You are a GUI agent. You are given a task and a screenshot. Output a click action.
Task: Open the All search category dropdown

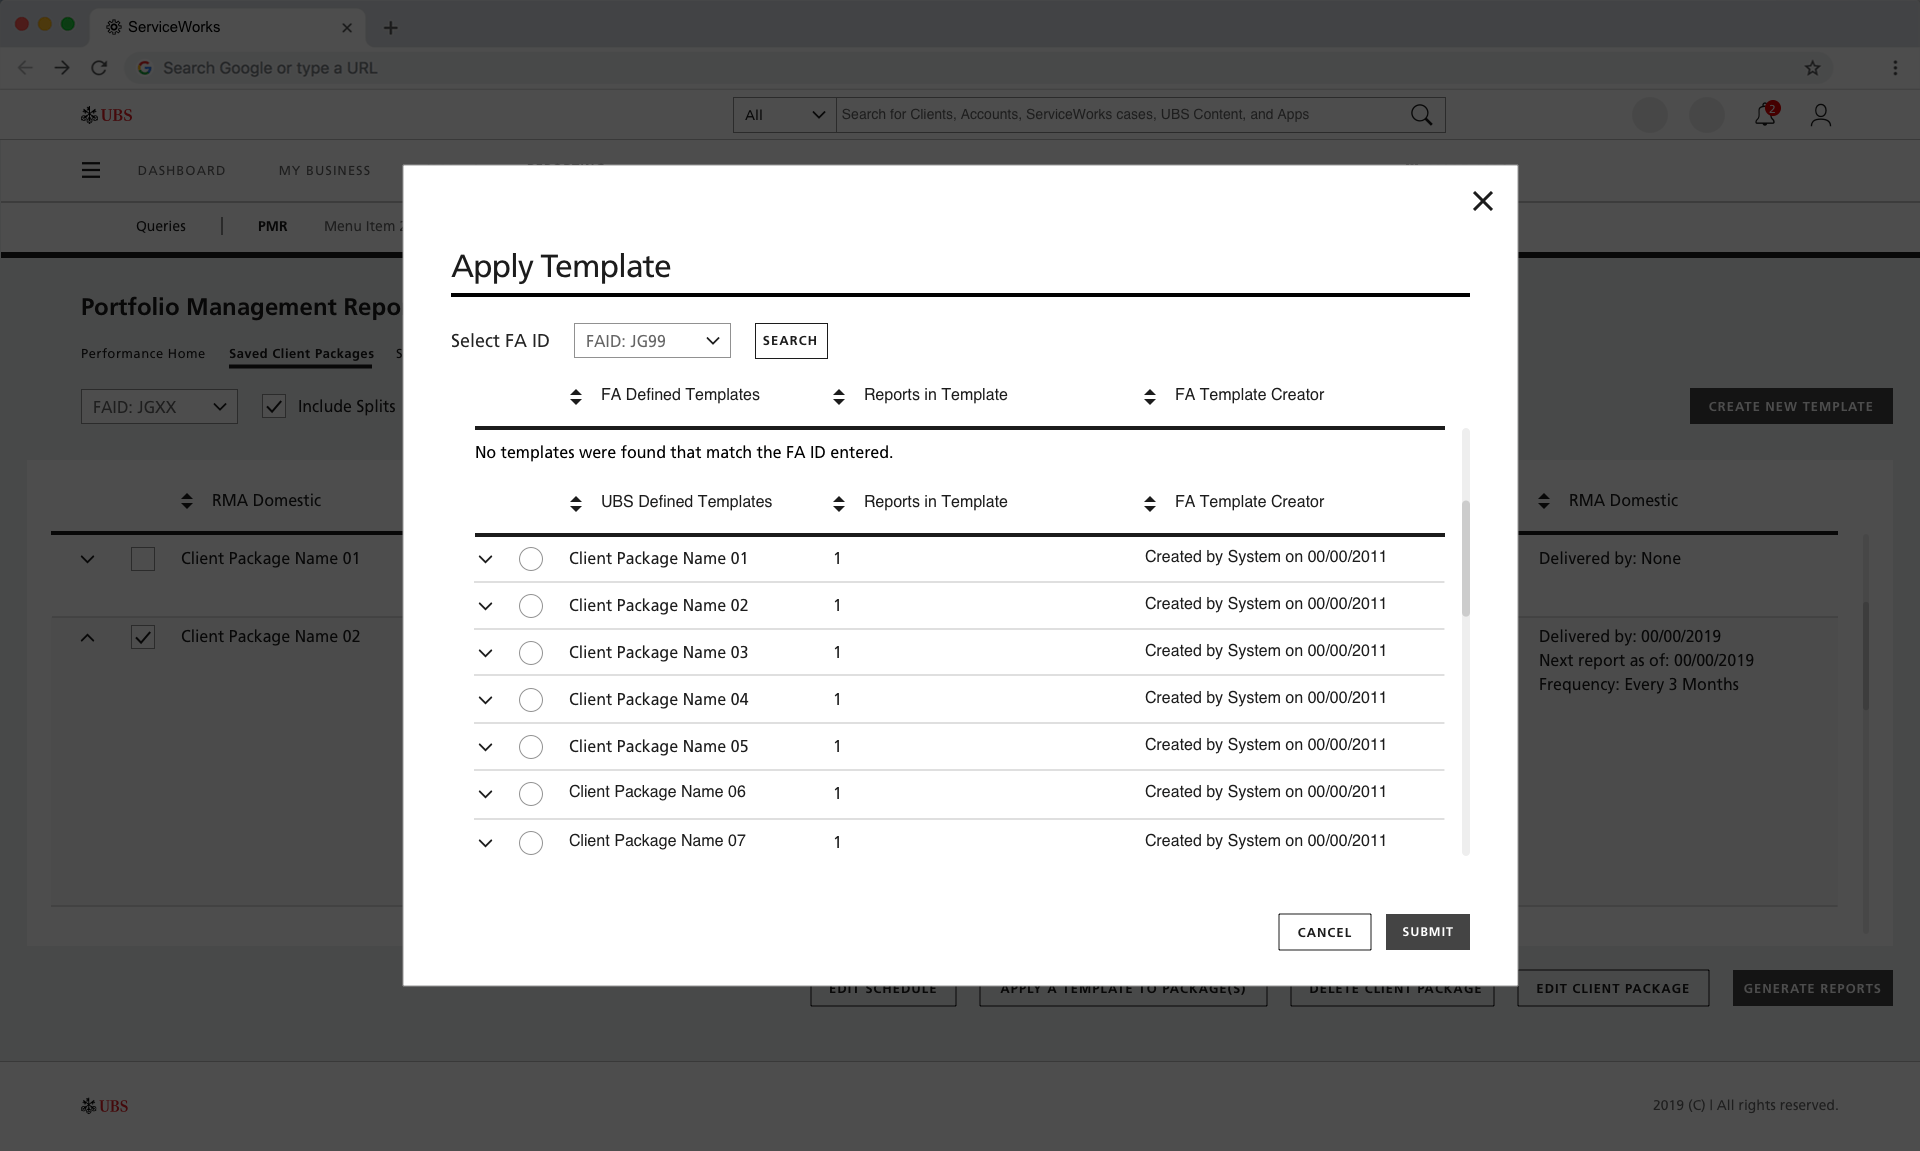[784, 115]
